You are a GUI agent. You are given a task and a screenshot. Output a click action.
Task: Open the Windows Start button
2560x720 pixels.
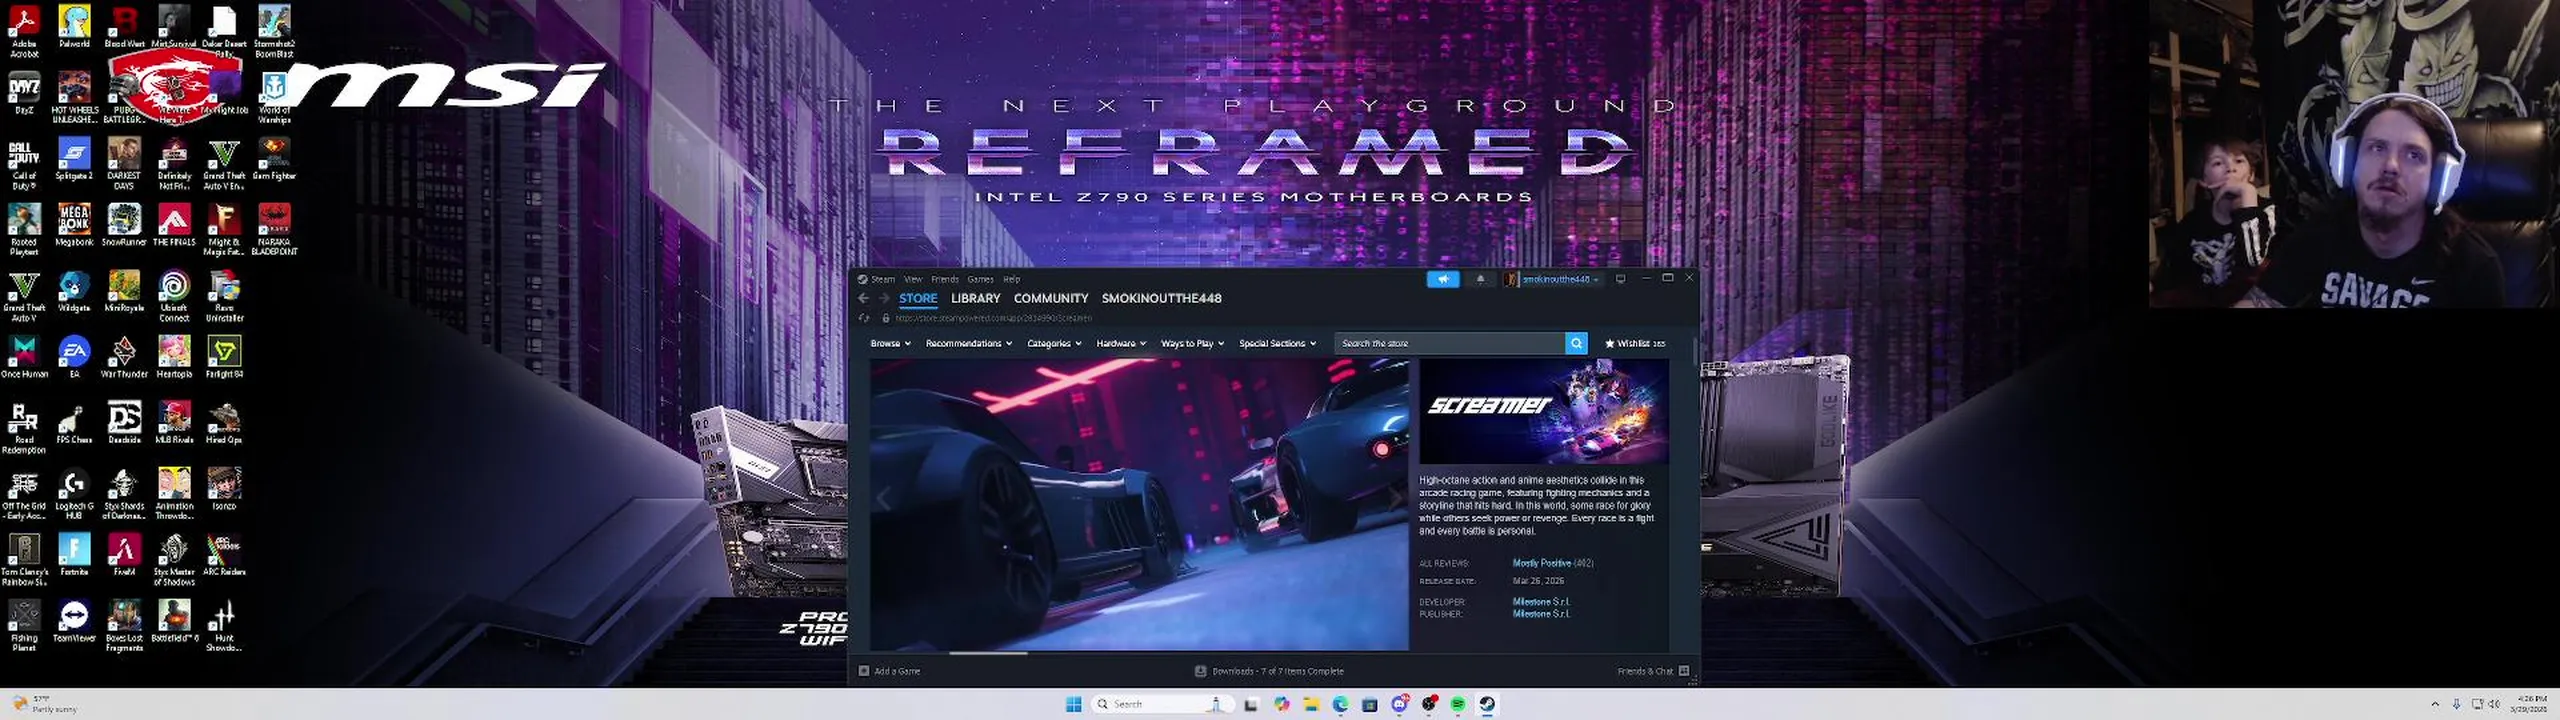(1074, 704)
